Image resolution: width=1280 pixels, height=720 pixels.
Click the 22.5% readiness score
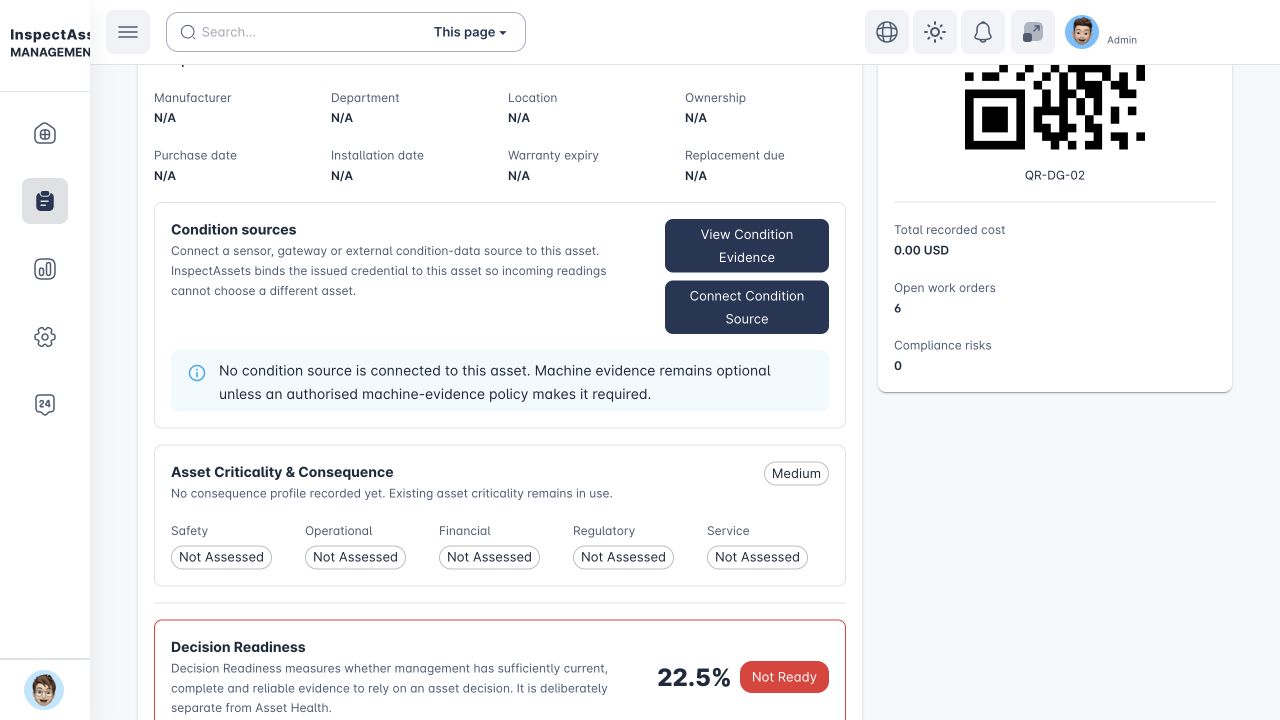click(694, 678)
